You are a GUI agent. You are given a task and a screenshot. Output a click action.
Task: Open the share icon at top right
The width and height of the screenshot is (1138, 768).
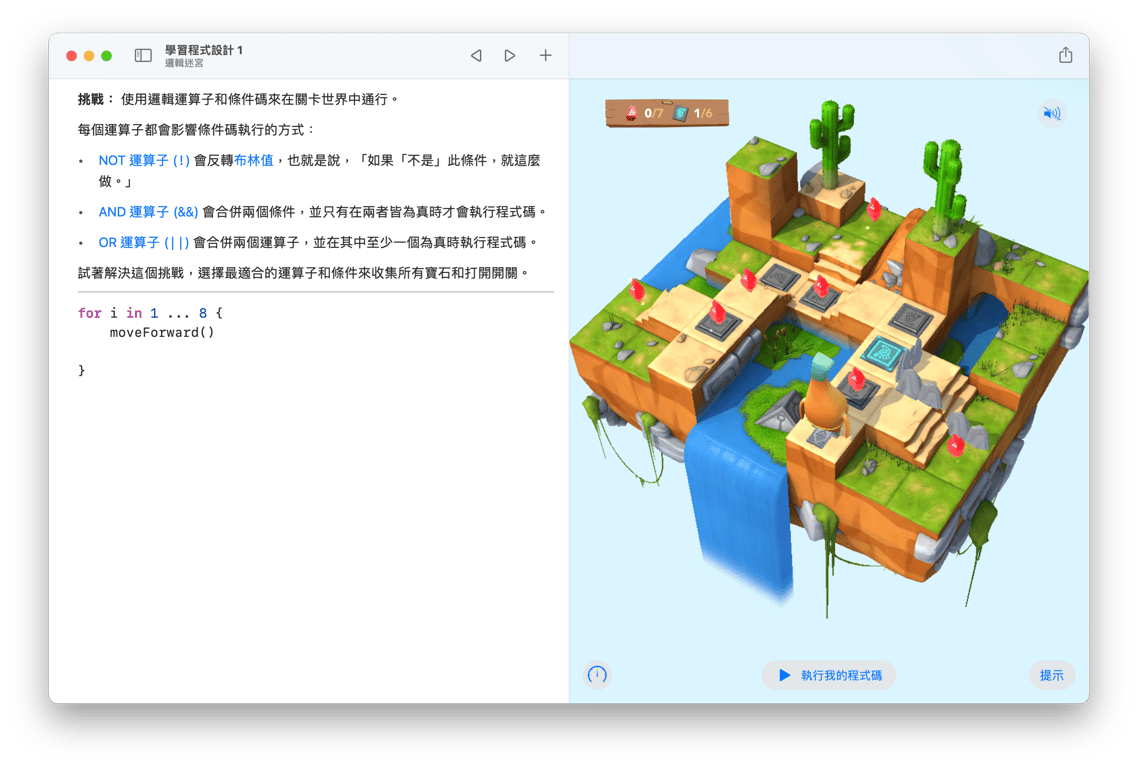click(1065, 55)
